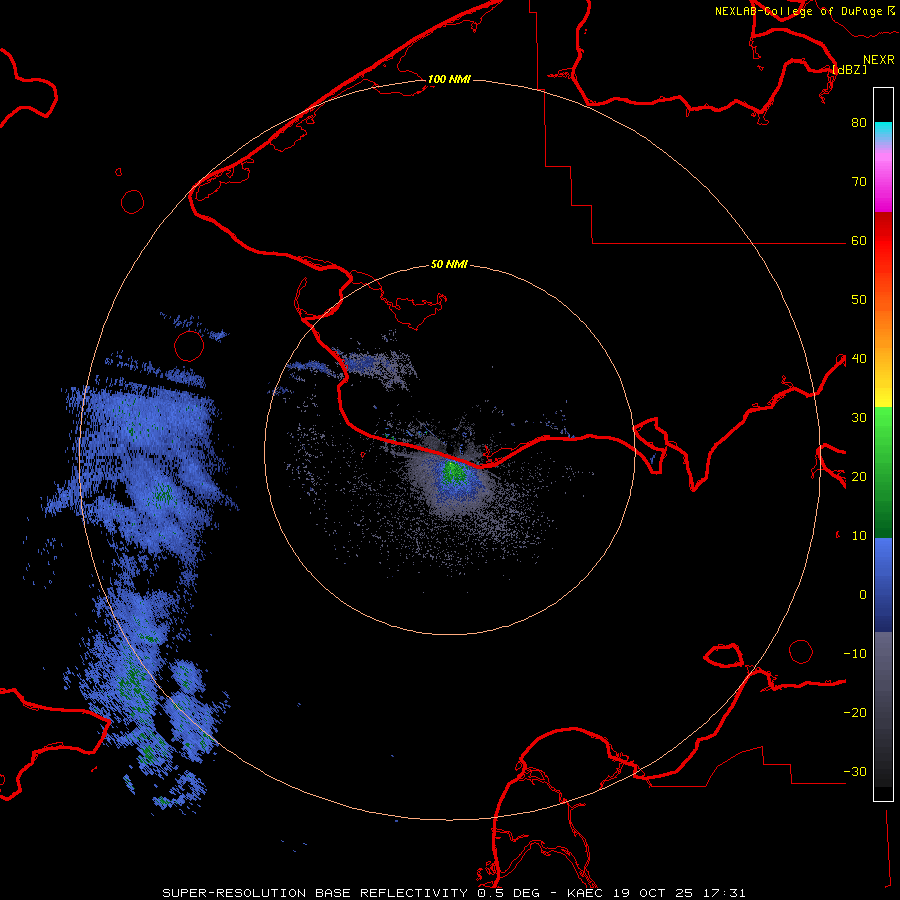Screen dimensions: 900x900
Task: Click the -20 value on the color scale
Action: [x=855, y=713]
